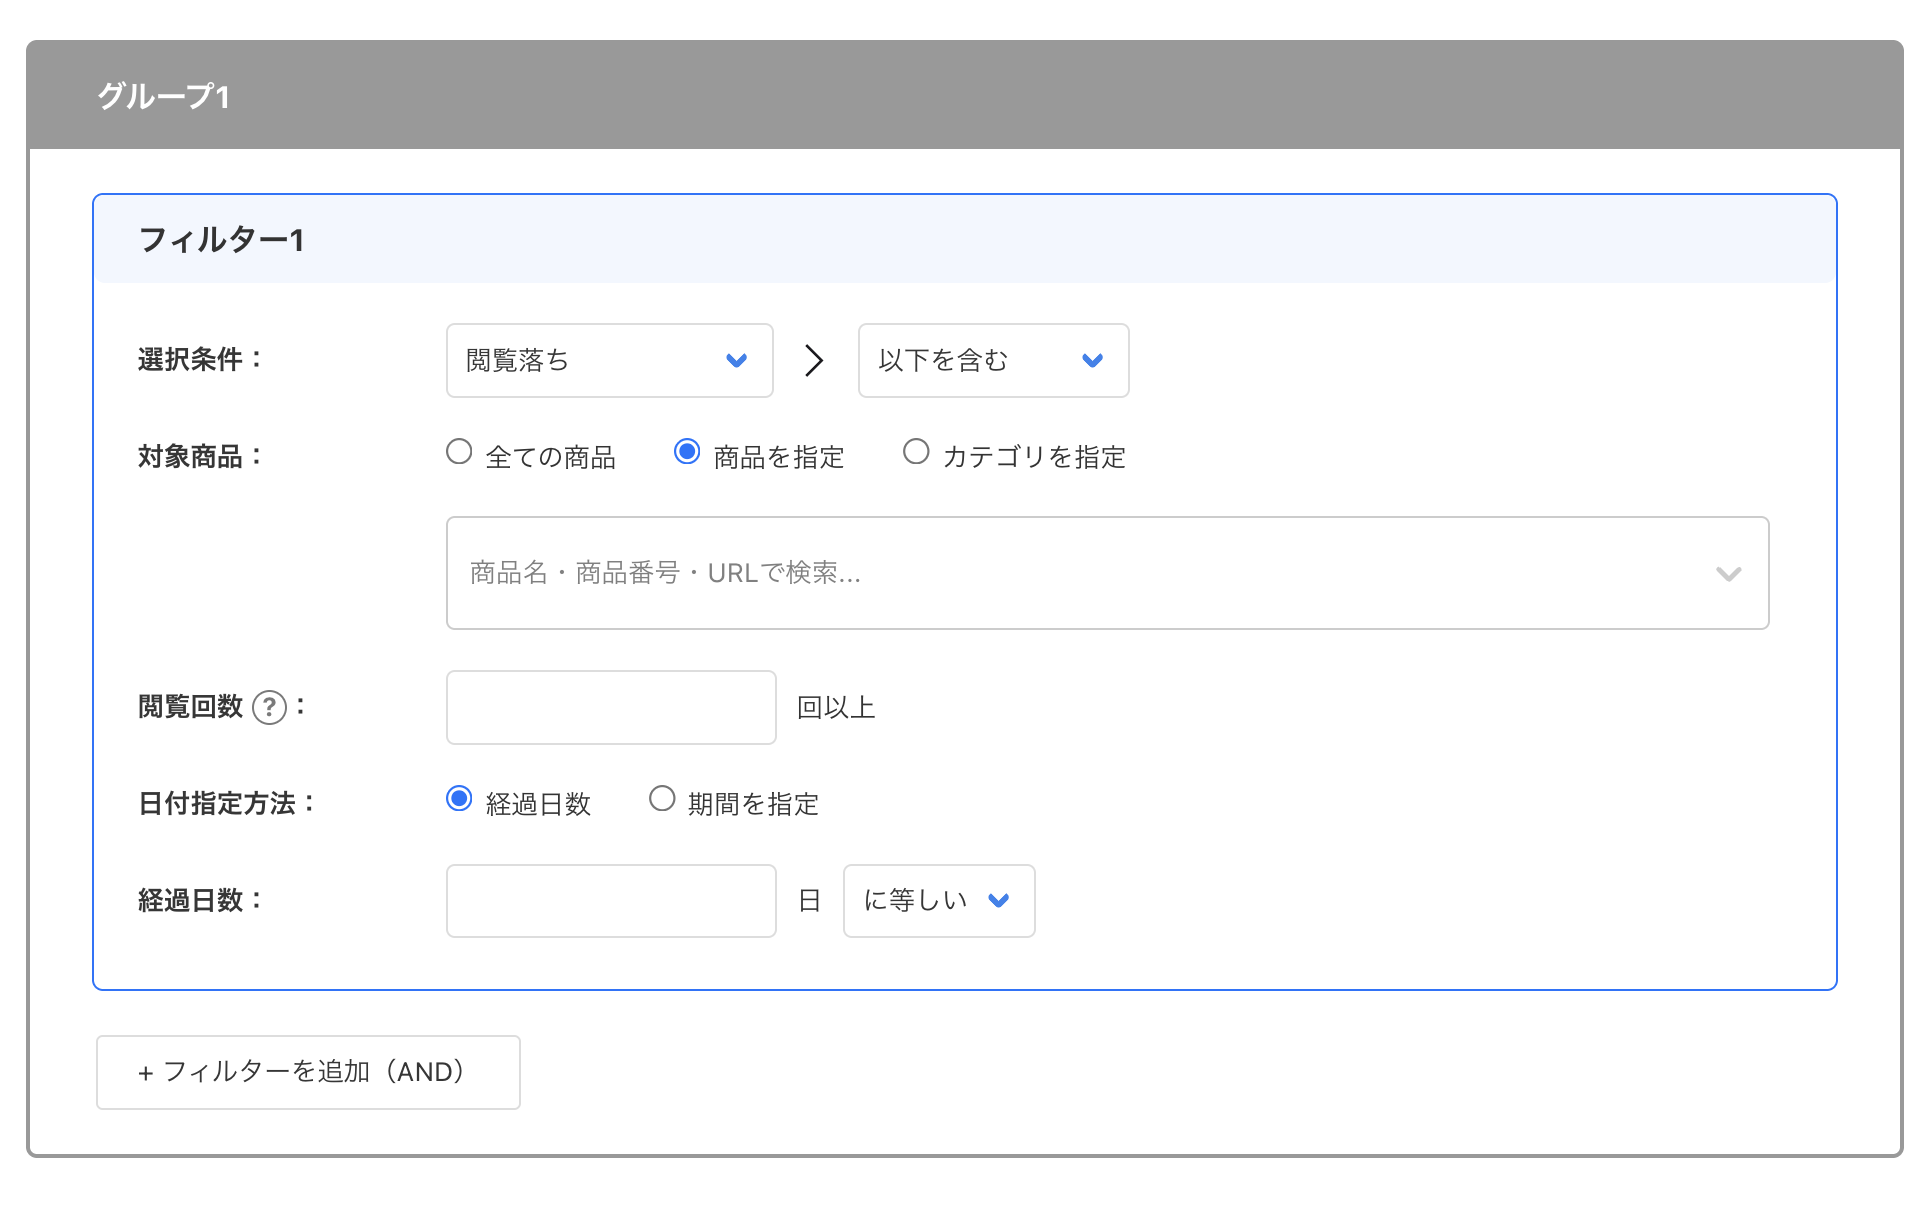Click the blue chevron on 閲覧落ち dropdown
1930x1214 pixels.
(736, 361)
